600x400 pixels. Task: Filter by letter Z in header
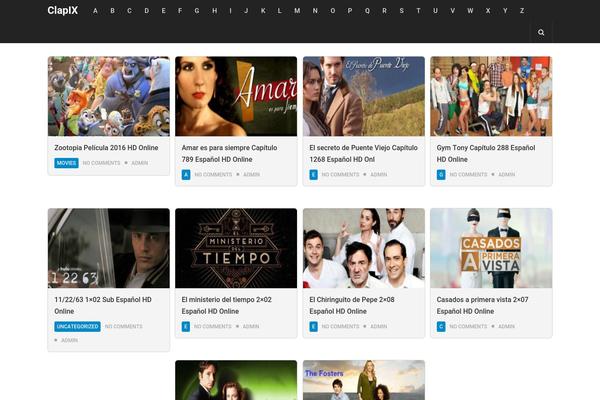[522, 11]
